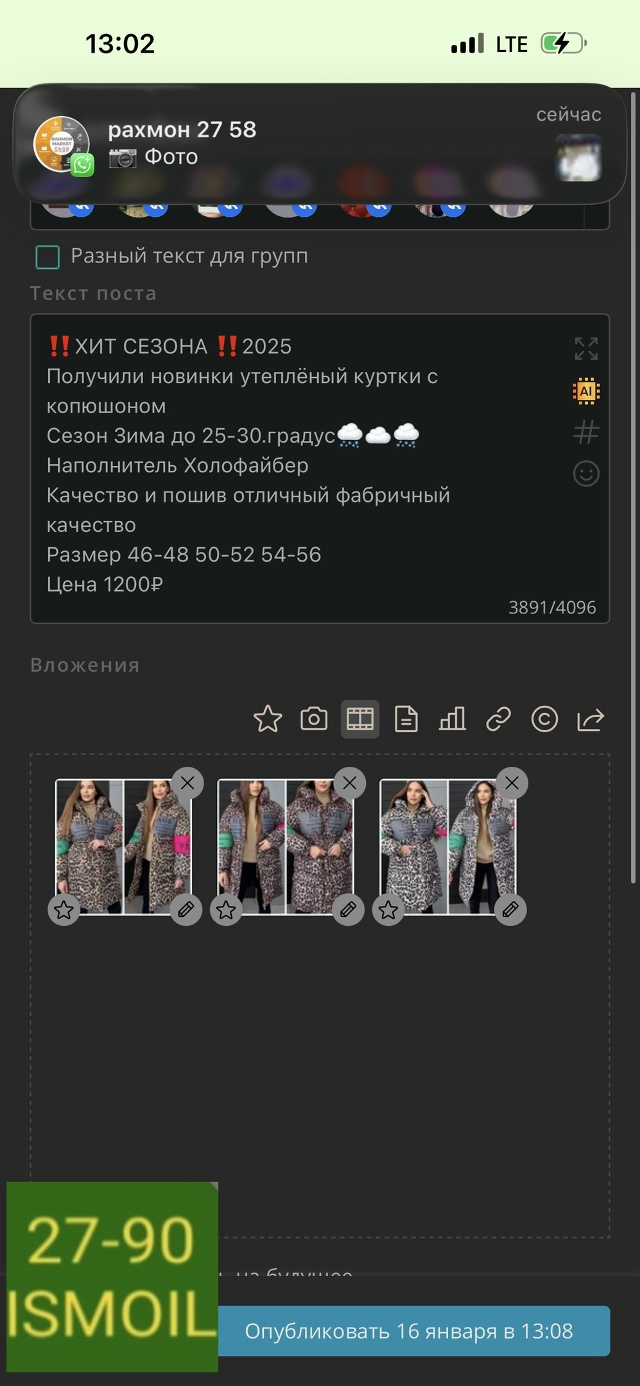
Task: Open the WhatsApp notification from рахмон 27 58
Action: pyautogui.click(x=320, y=144)
